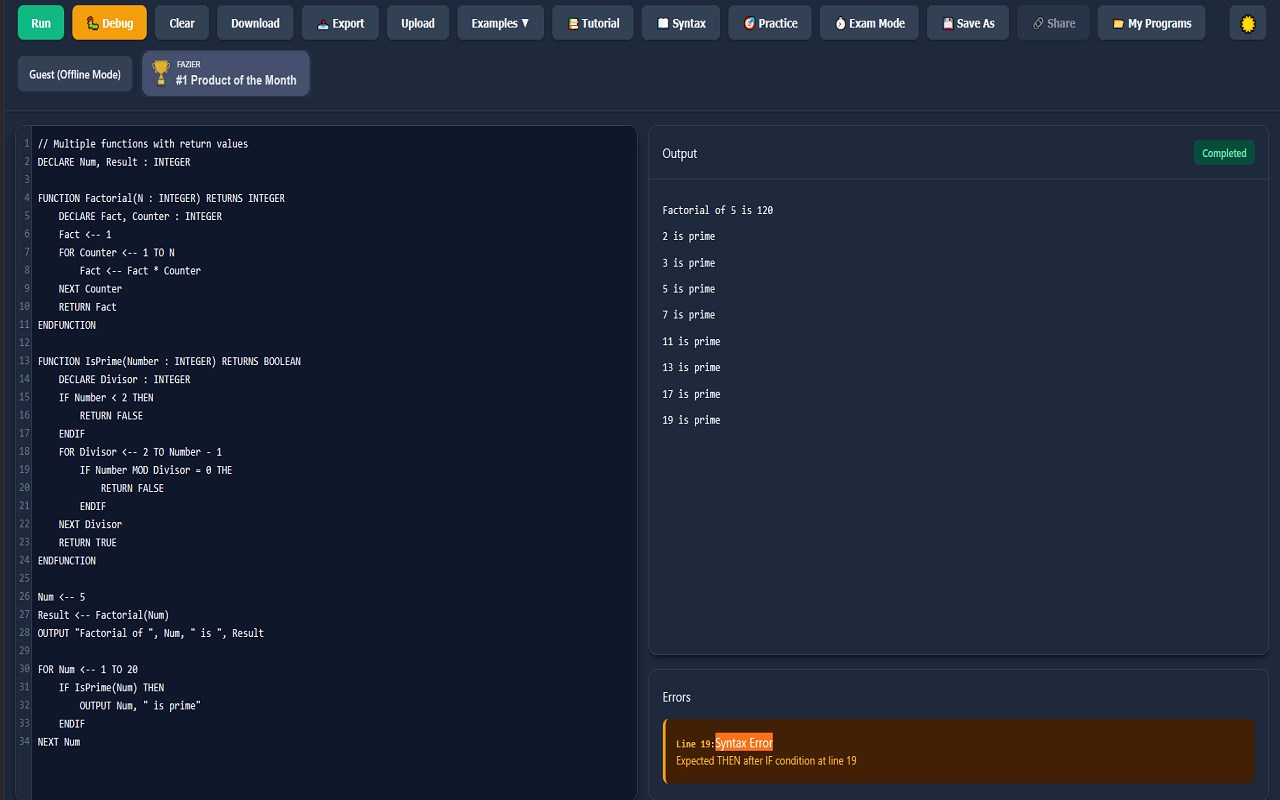Click "Expected THEN after IF condition" message
The image size is (1280, 800).
pyautogui.click(x=766, y=761)
